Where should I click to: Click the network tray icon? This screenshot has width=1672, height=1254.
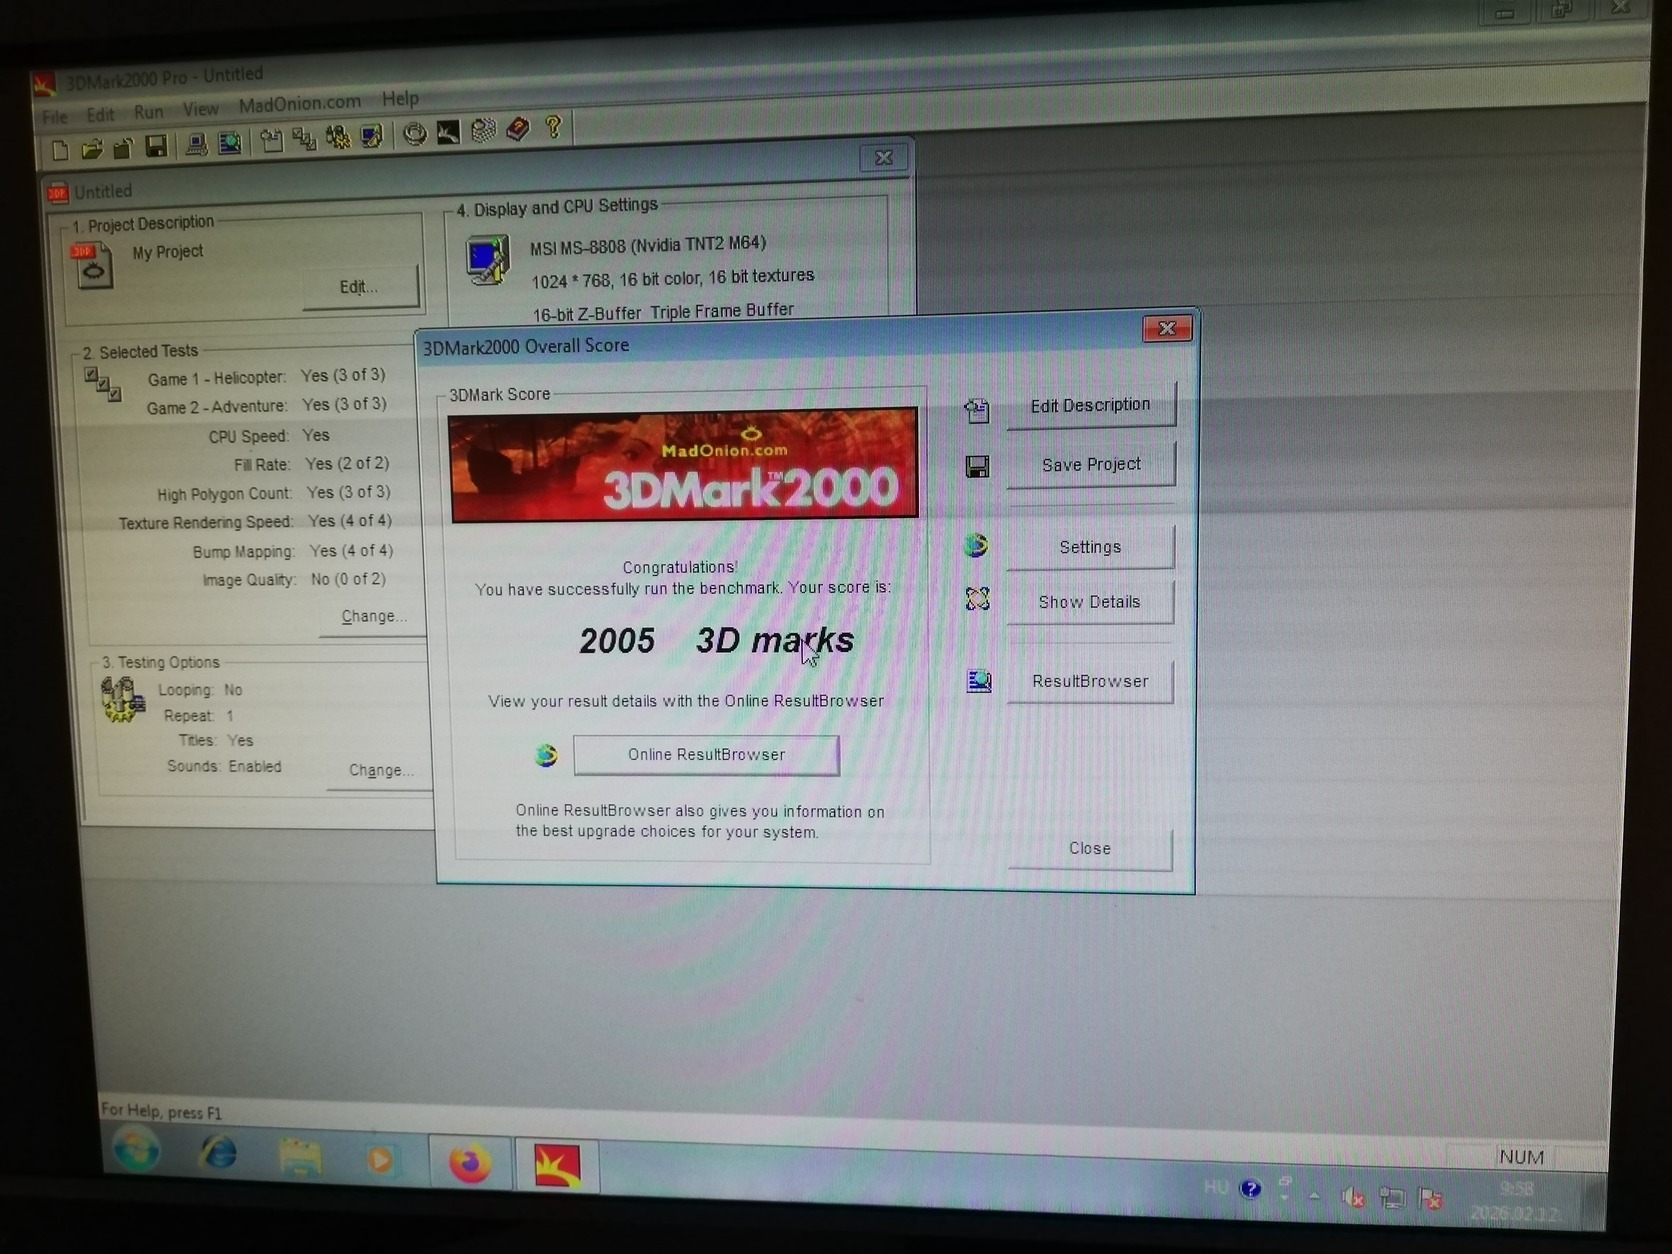1391,1198
